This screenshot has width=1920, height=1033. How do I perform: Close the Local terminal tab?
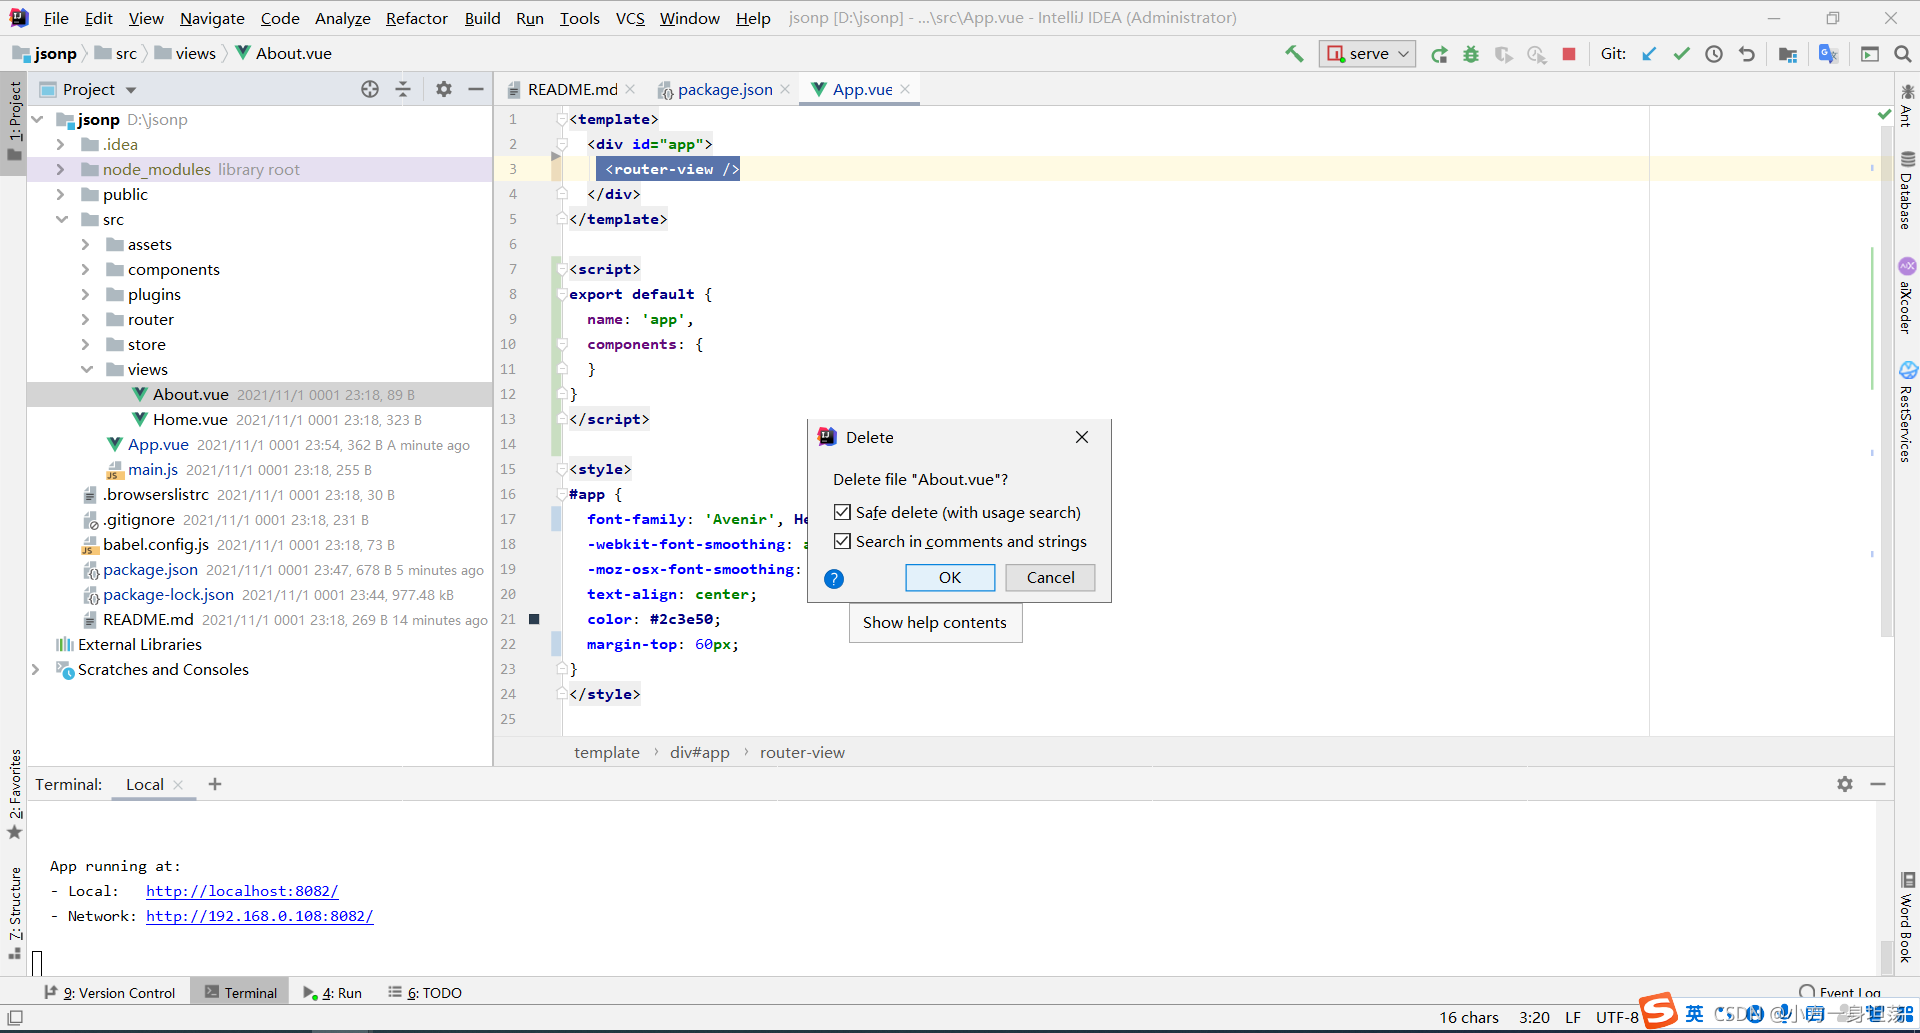(x=178, y=785)
